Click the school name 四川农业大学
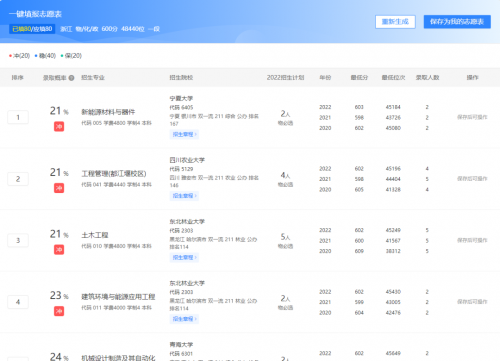Image resolution: width=500 pixels, height=361 pixels. (x=187, y=160)
